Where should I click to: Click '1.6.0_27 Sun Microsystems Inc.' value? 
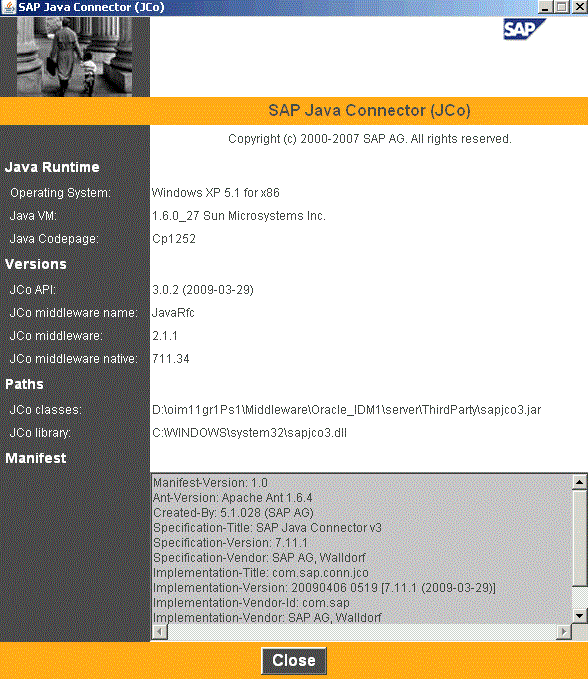pos(239,216)
